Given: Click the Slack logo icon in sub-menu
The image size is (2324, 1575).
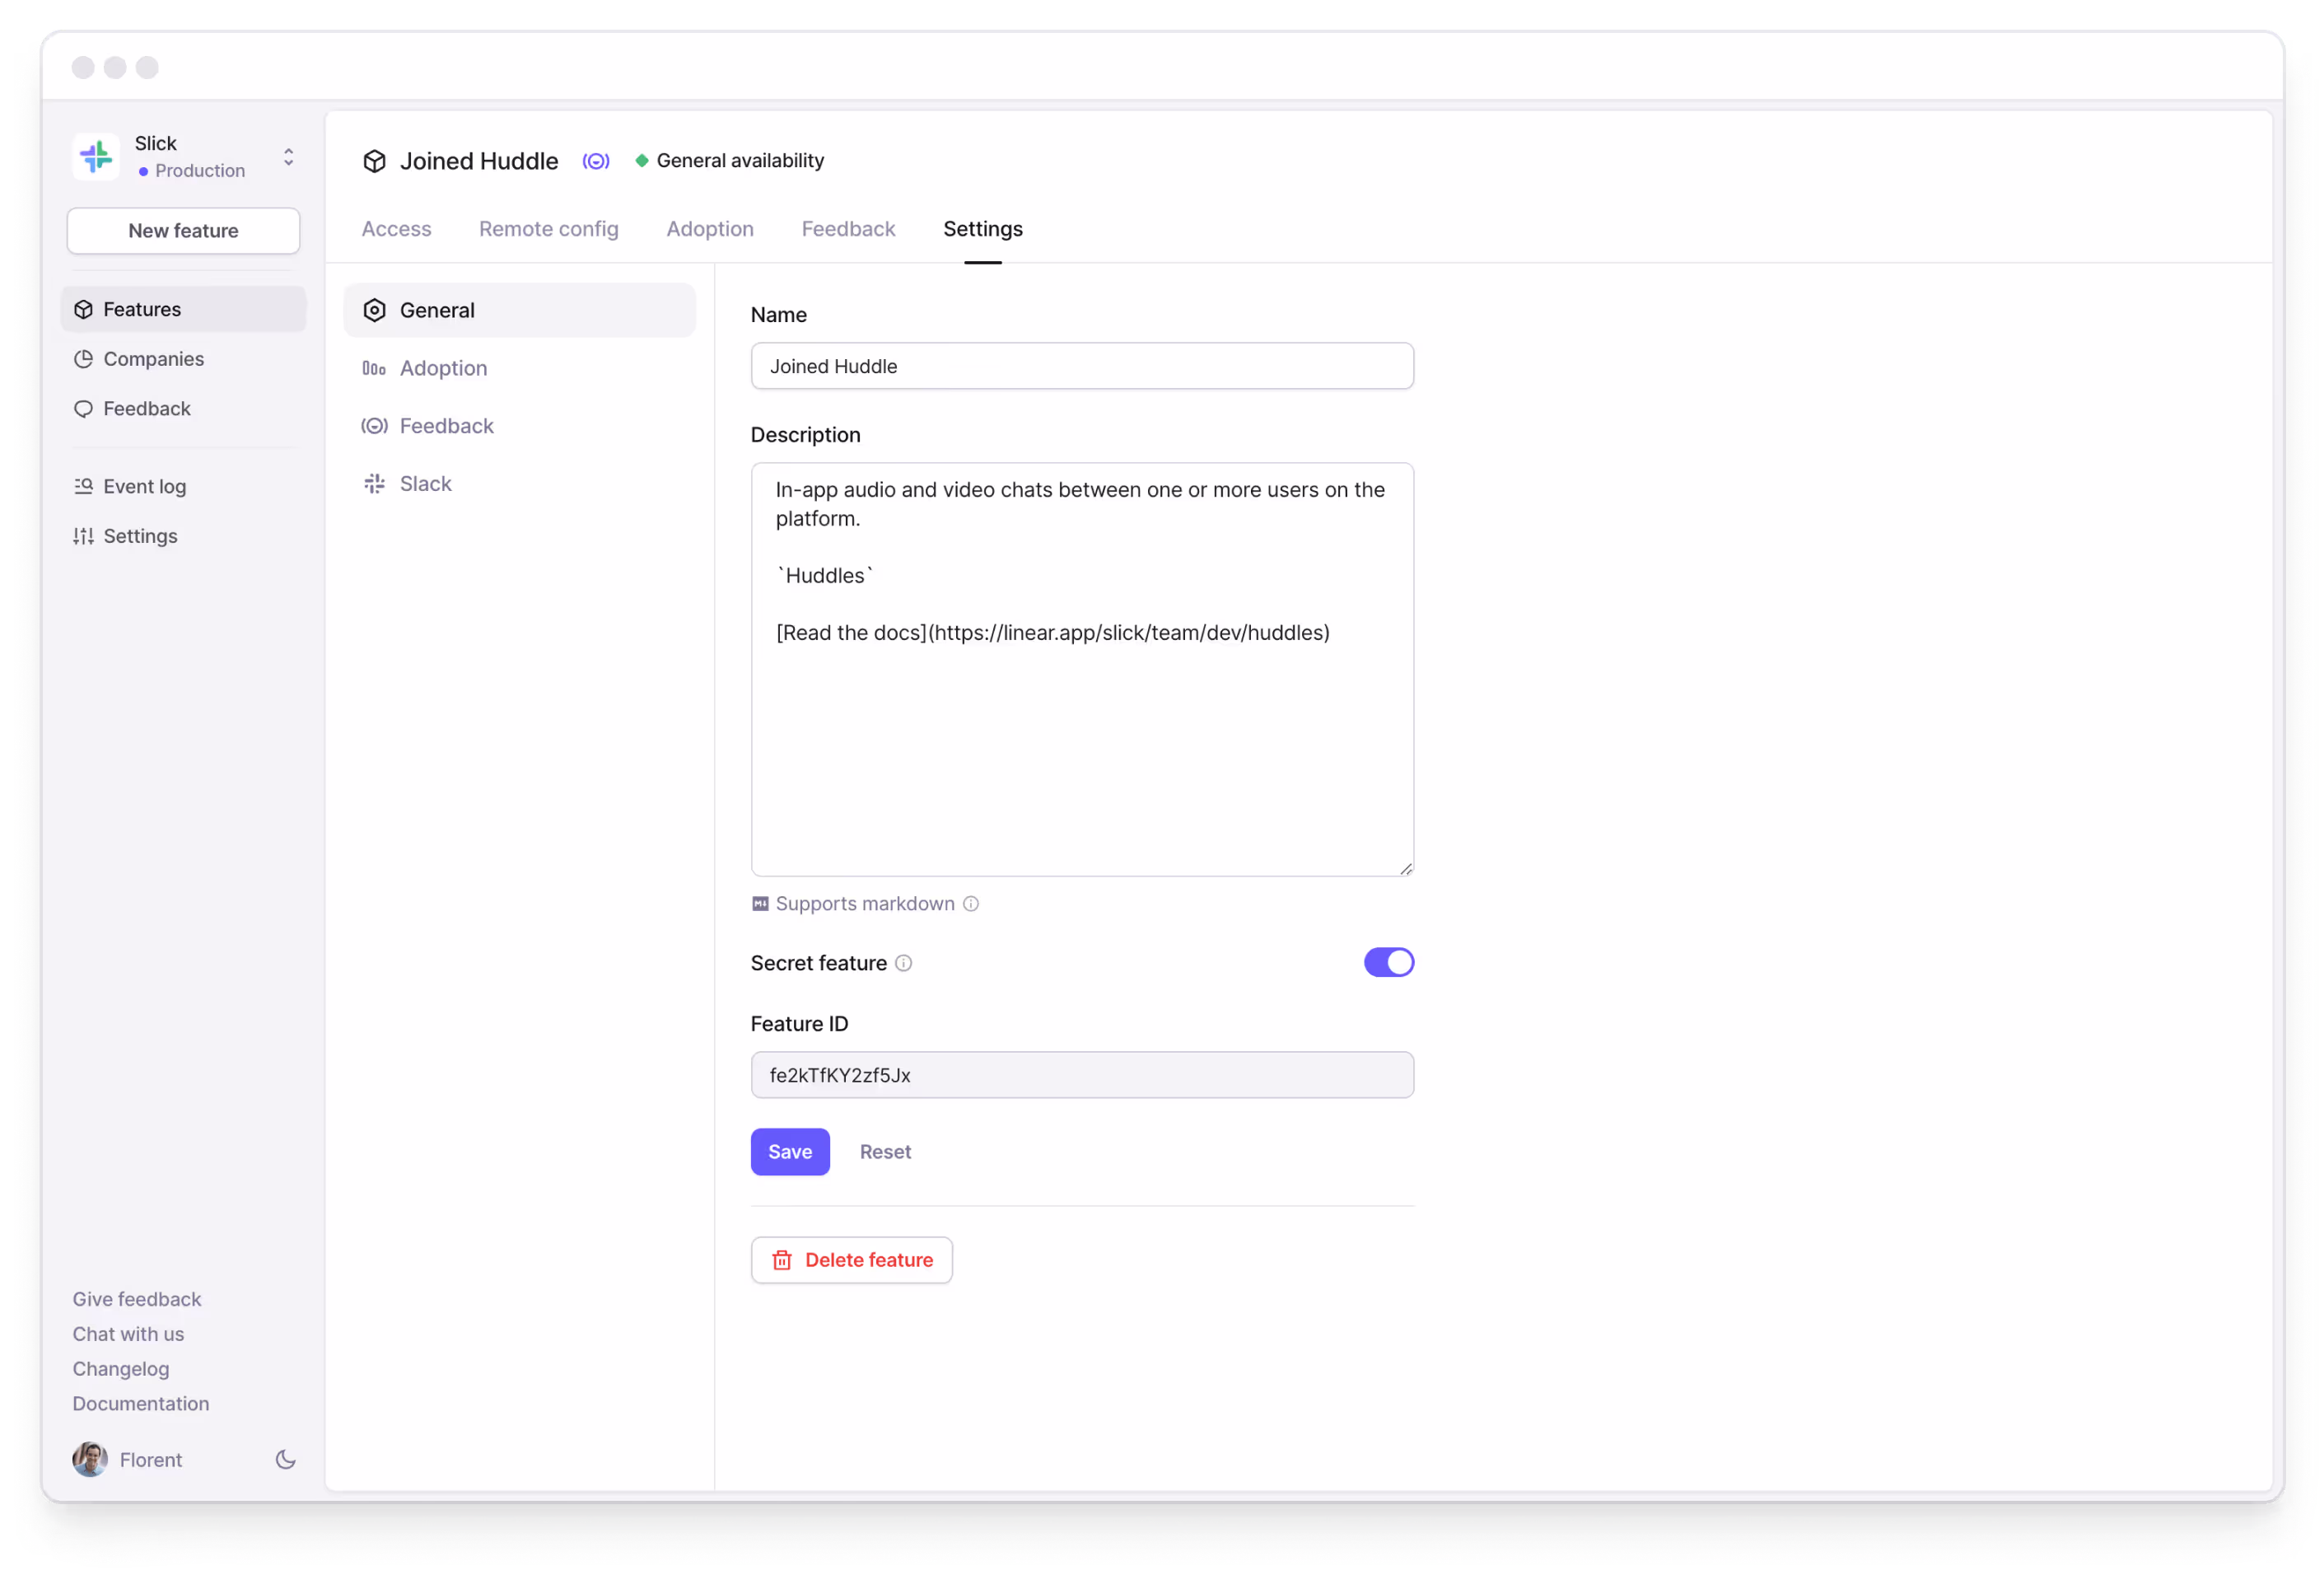Looking at the screenshot, I should 375,485.
